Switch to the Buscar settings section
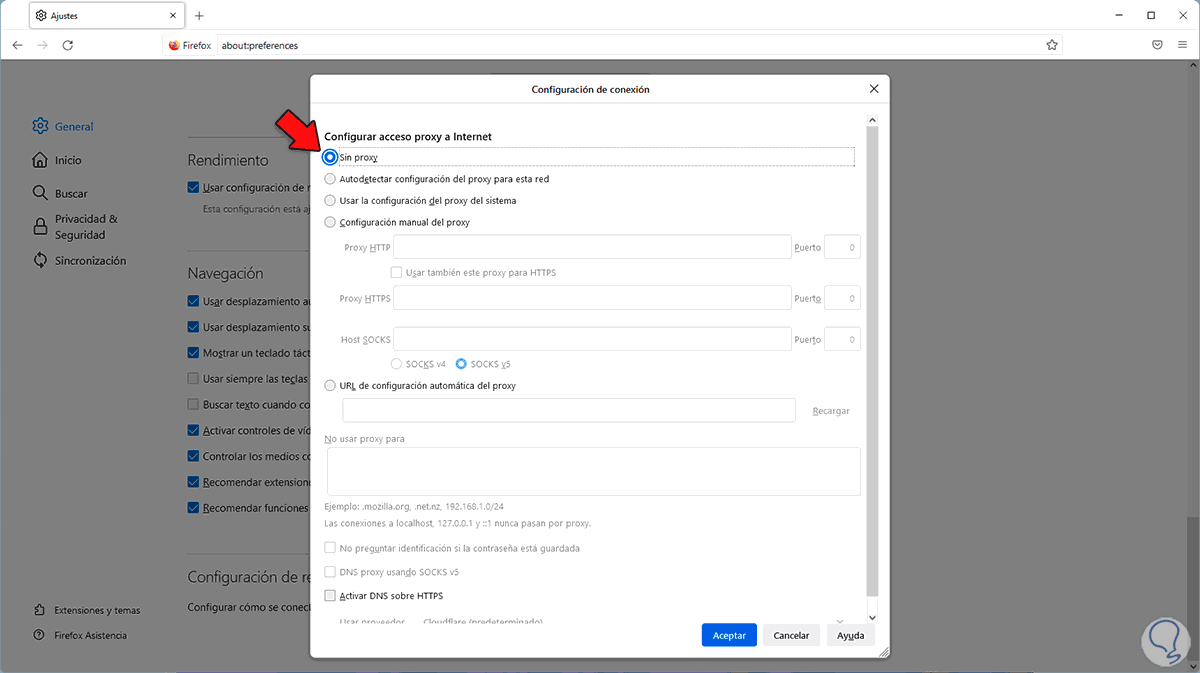The height and width of the screenshot is (673, 1200). (x=71, y=193)
